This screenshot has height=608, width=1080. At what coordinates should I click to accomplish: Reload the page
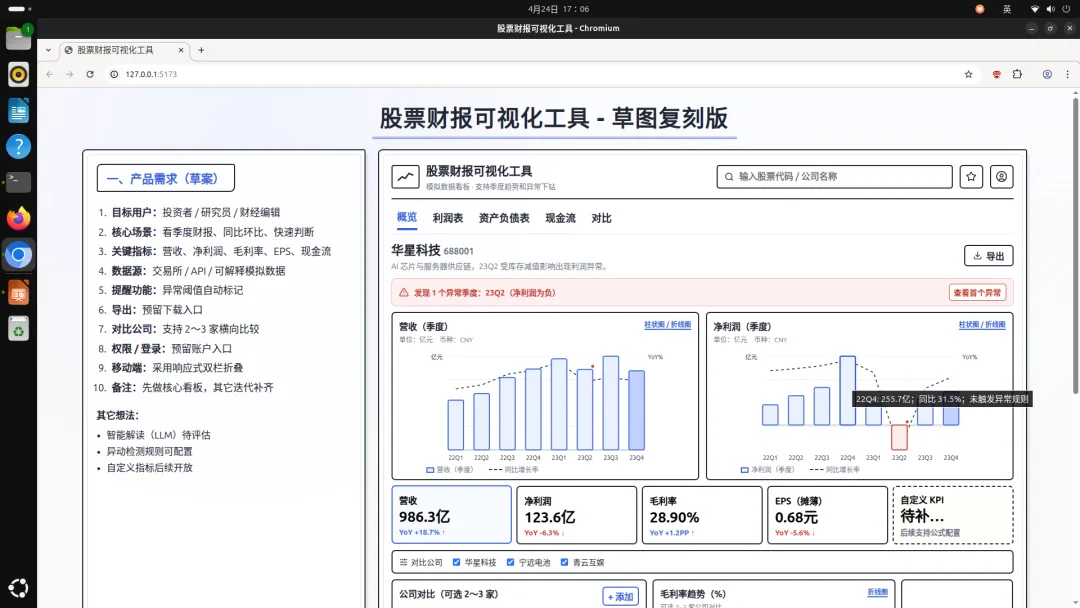pos(90,74)
